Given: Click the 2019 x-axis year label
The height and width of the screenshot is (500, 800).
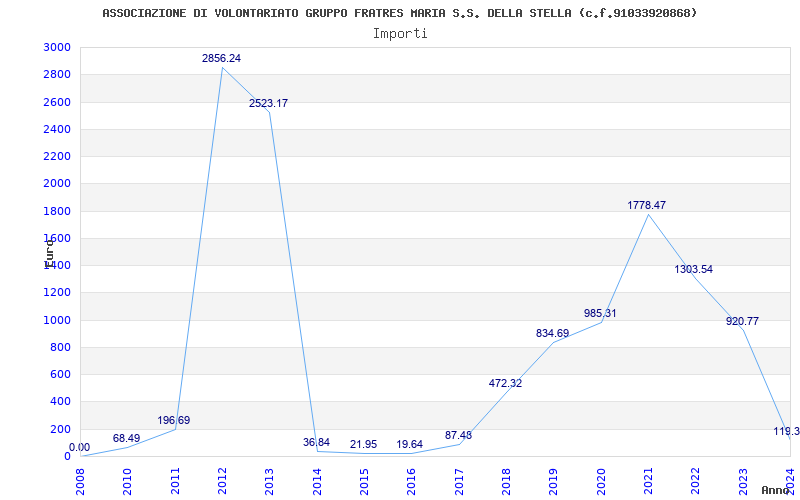Looking at the screenshot, I should (554, 481).
